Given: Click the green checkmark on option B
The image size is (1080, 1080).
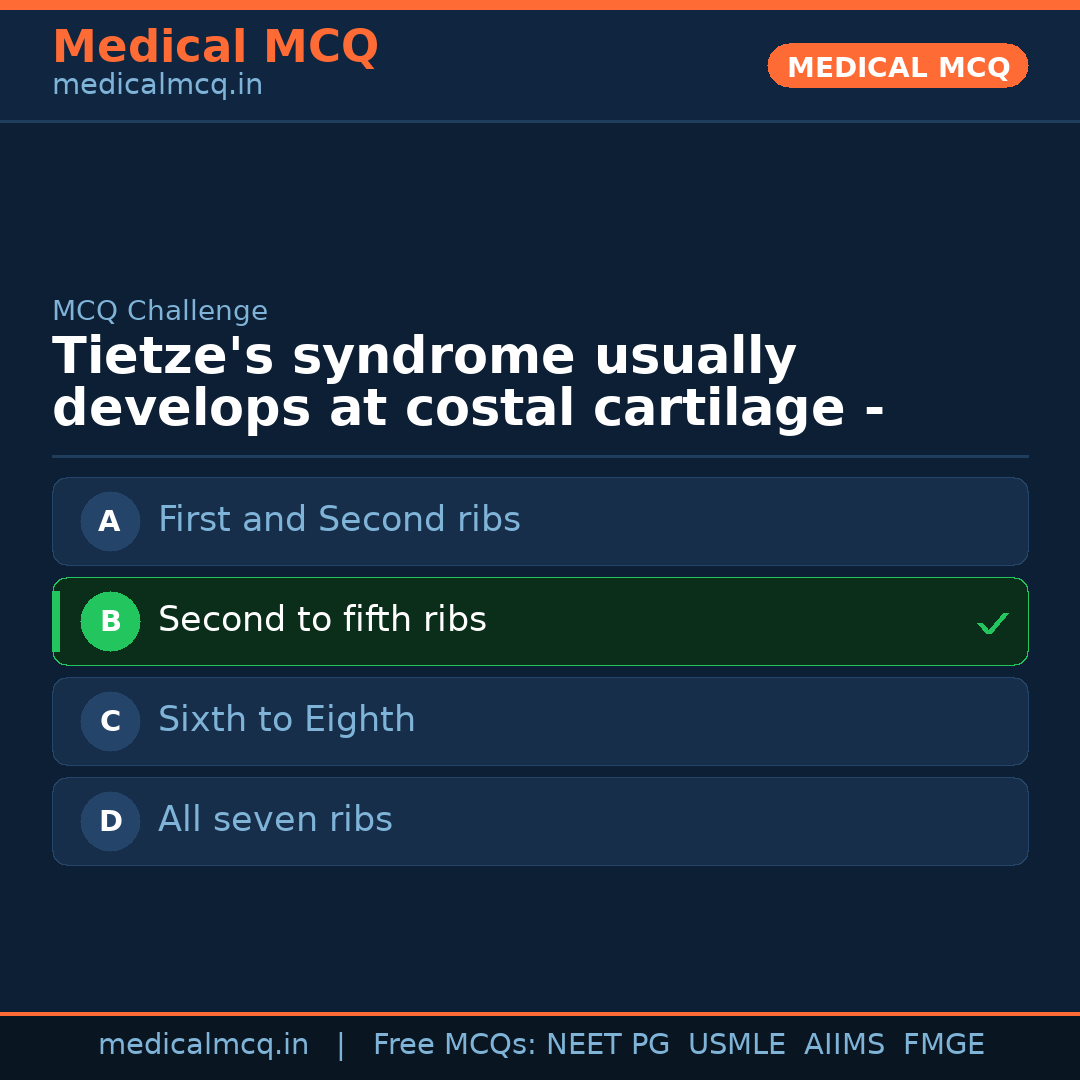Looking at the screenshot, I should tap(992, 624).
